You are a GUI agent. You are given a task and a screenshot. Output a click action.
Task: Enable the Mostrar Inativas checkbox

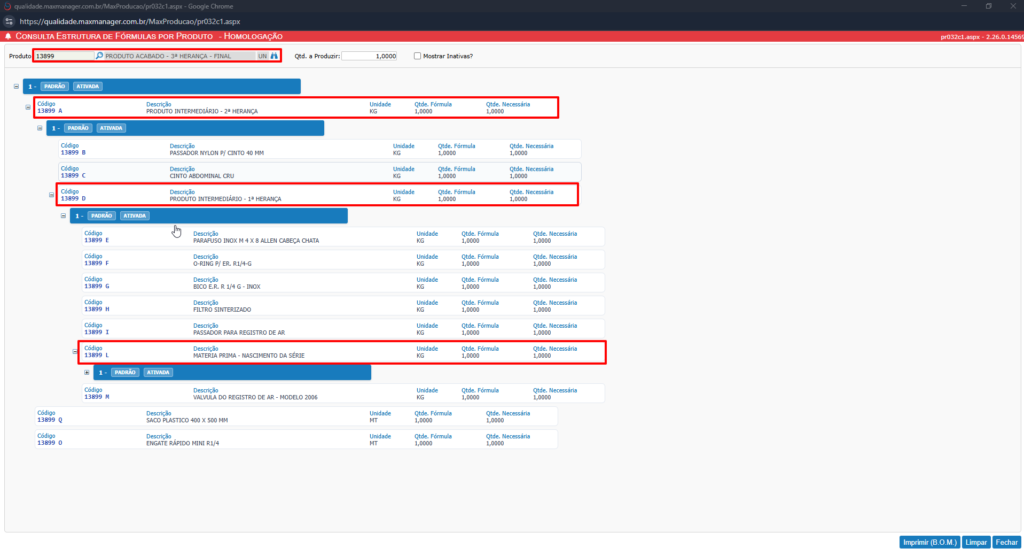pos(418,56)
